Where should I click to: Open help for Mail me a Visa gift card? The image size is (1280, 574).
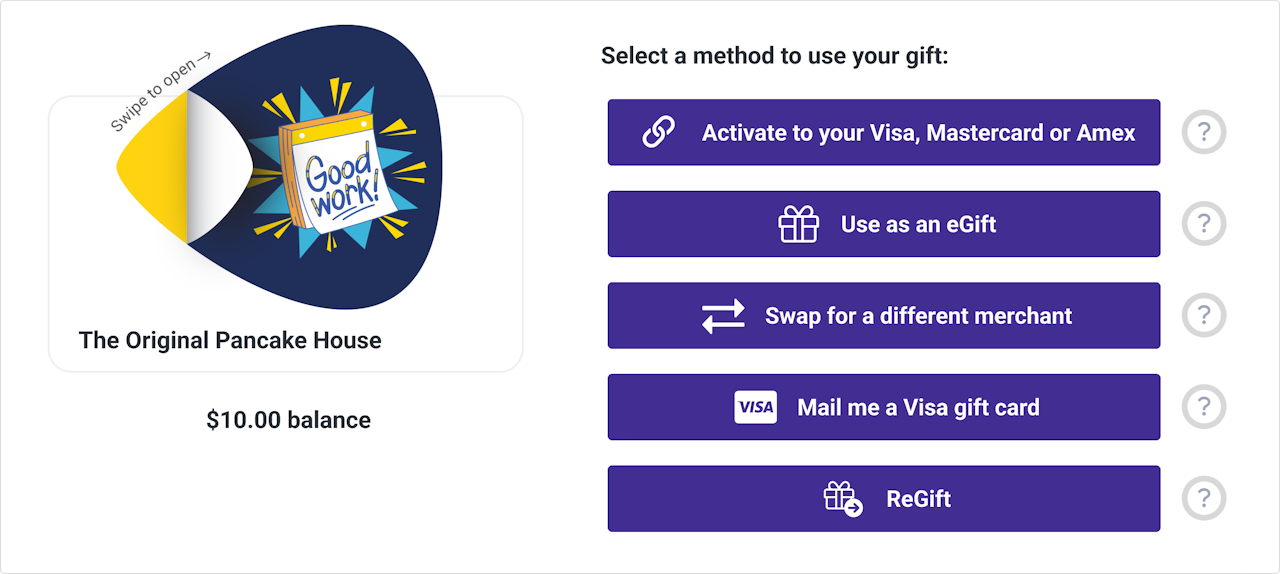(1204, 408)
